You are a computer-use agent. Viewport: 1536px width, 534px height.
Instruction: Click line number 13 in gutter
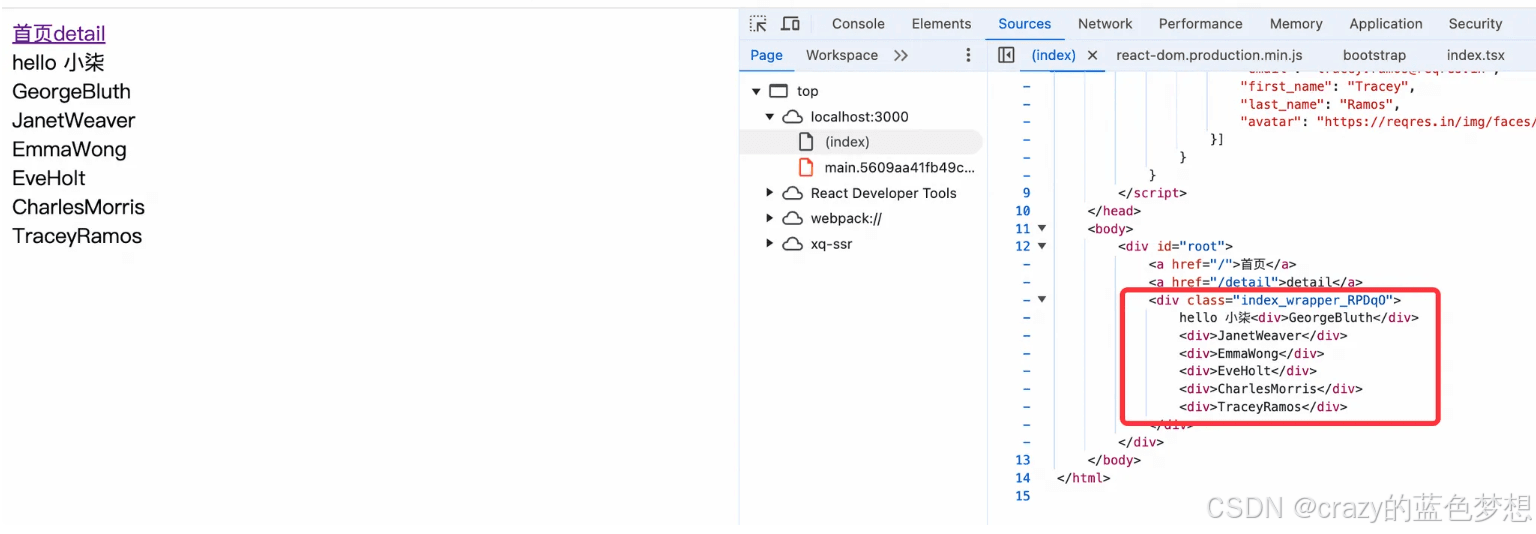pos(1022,460)
